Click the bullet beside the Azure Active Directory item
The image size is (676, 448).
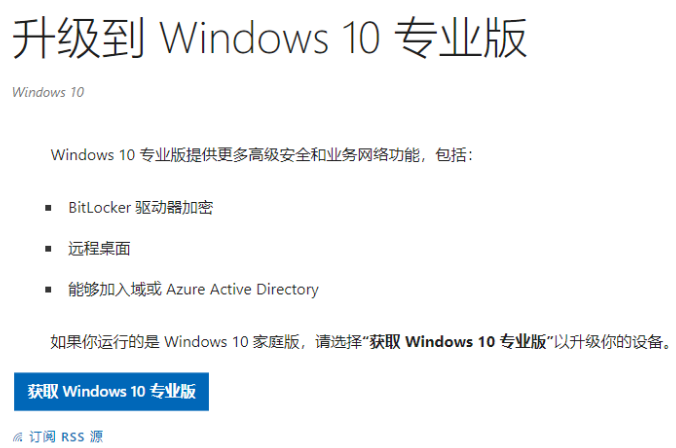click(x=49, y=289)
